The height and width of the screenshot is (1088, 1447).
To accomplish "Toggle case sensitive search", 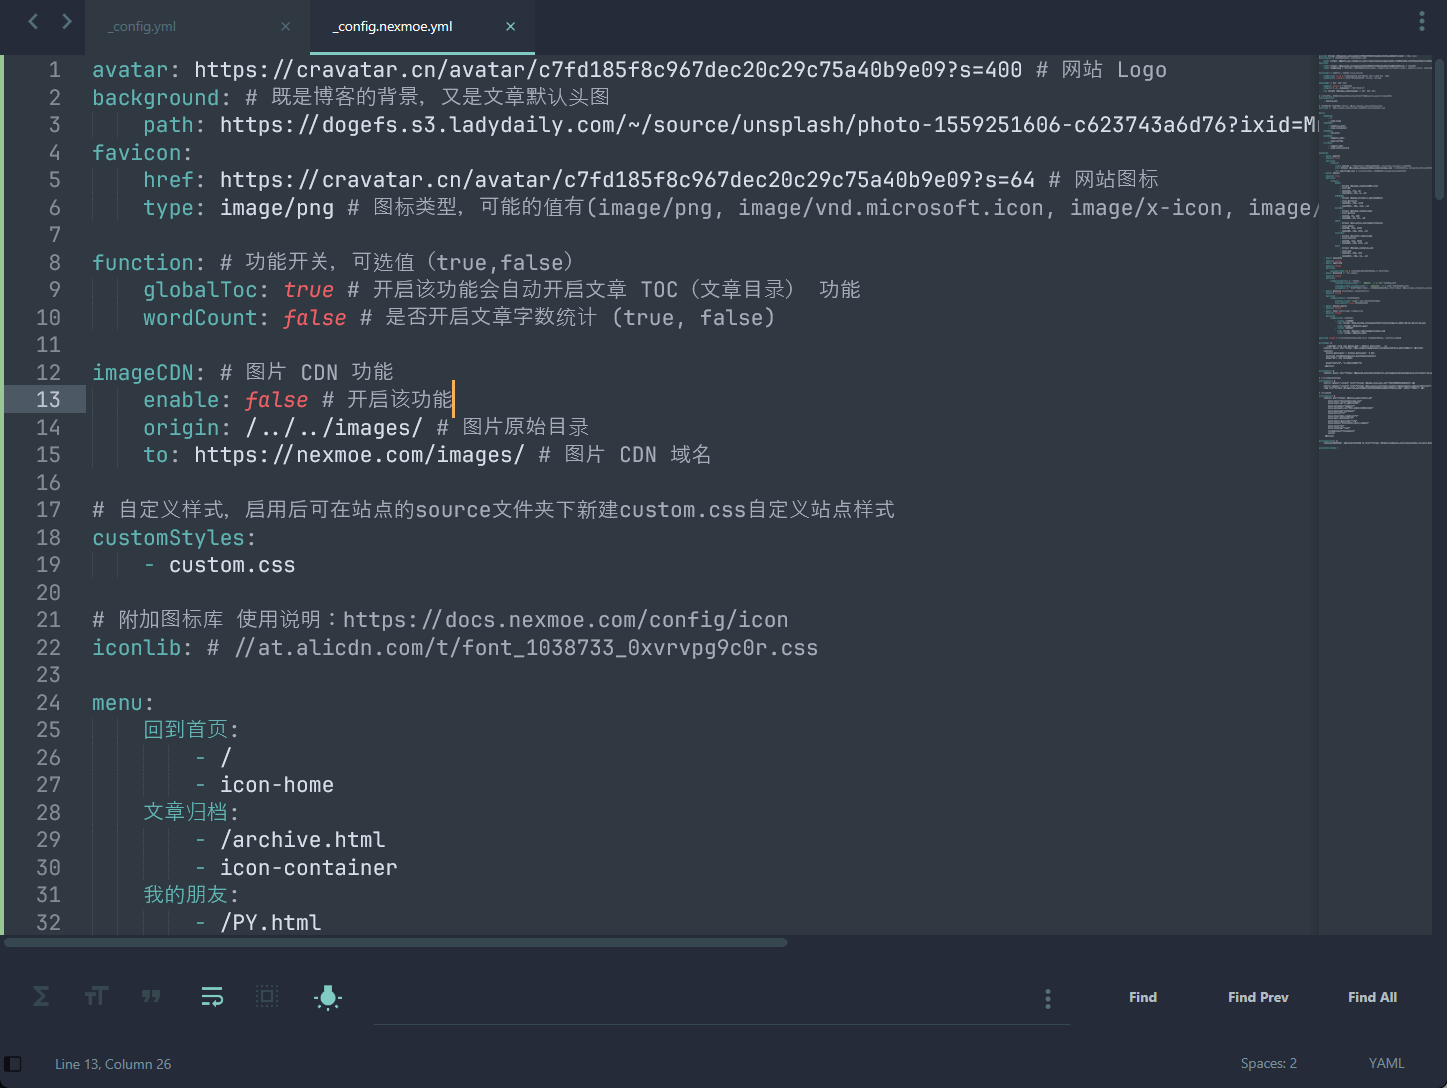I will (x=96, y=996).
